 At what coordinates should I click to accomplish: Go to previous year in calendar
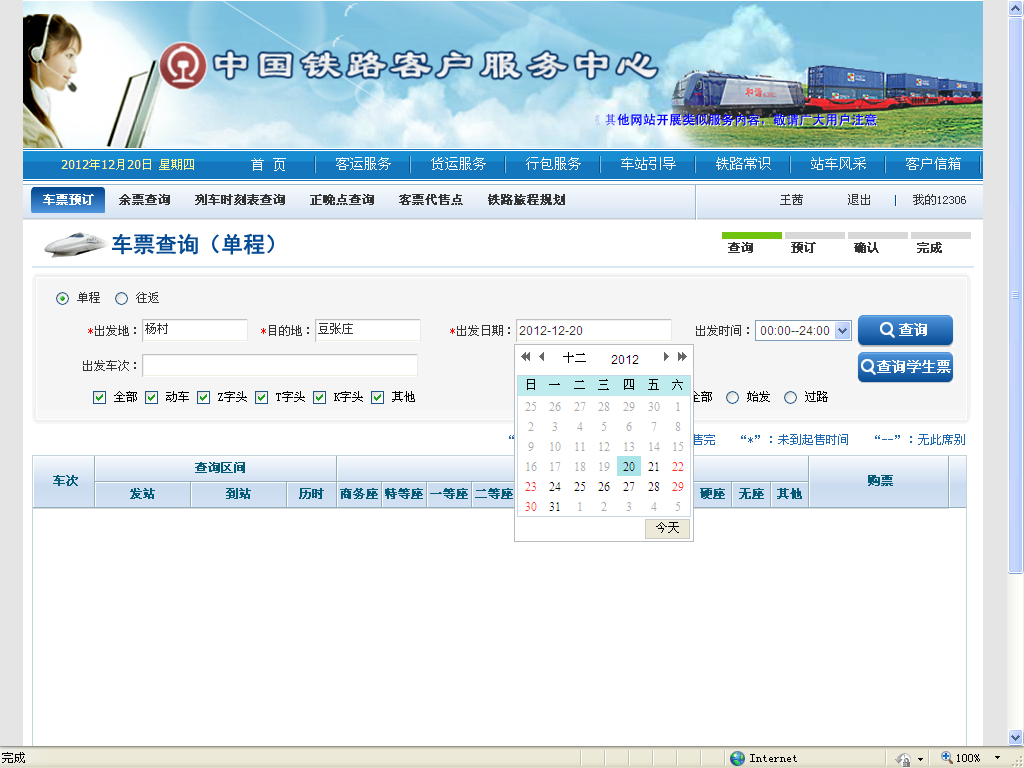point(526,357)
